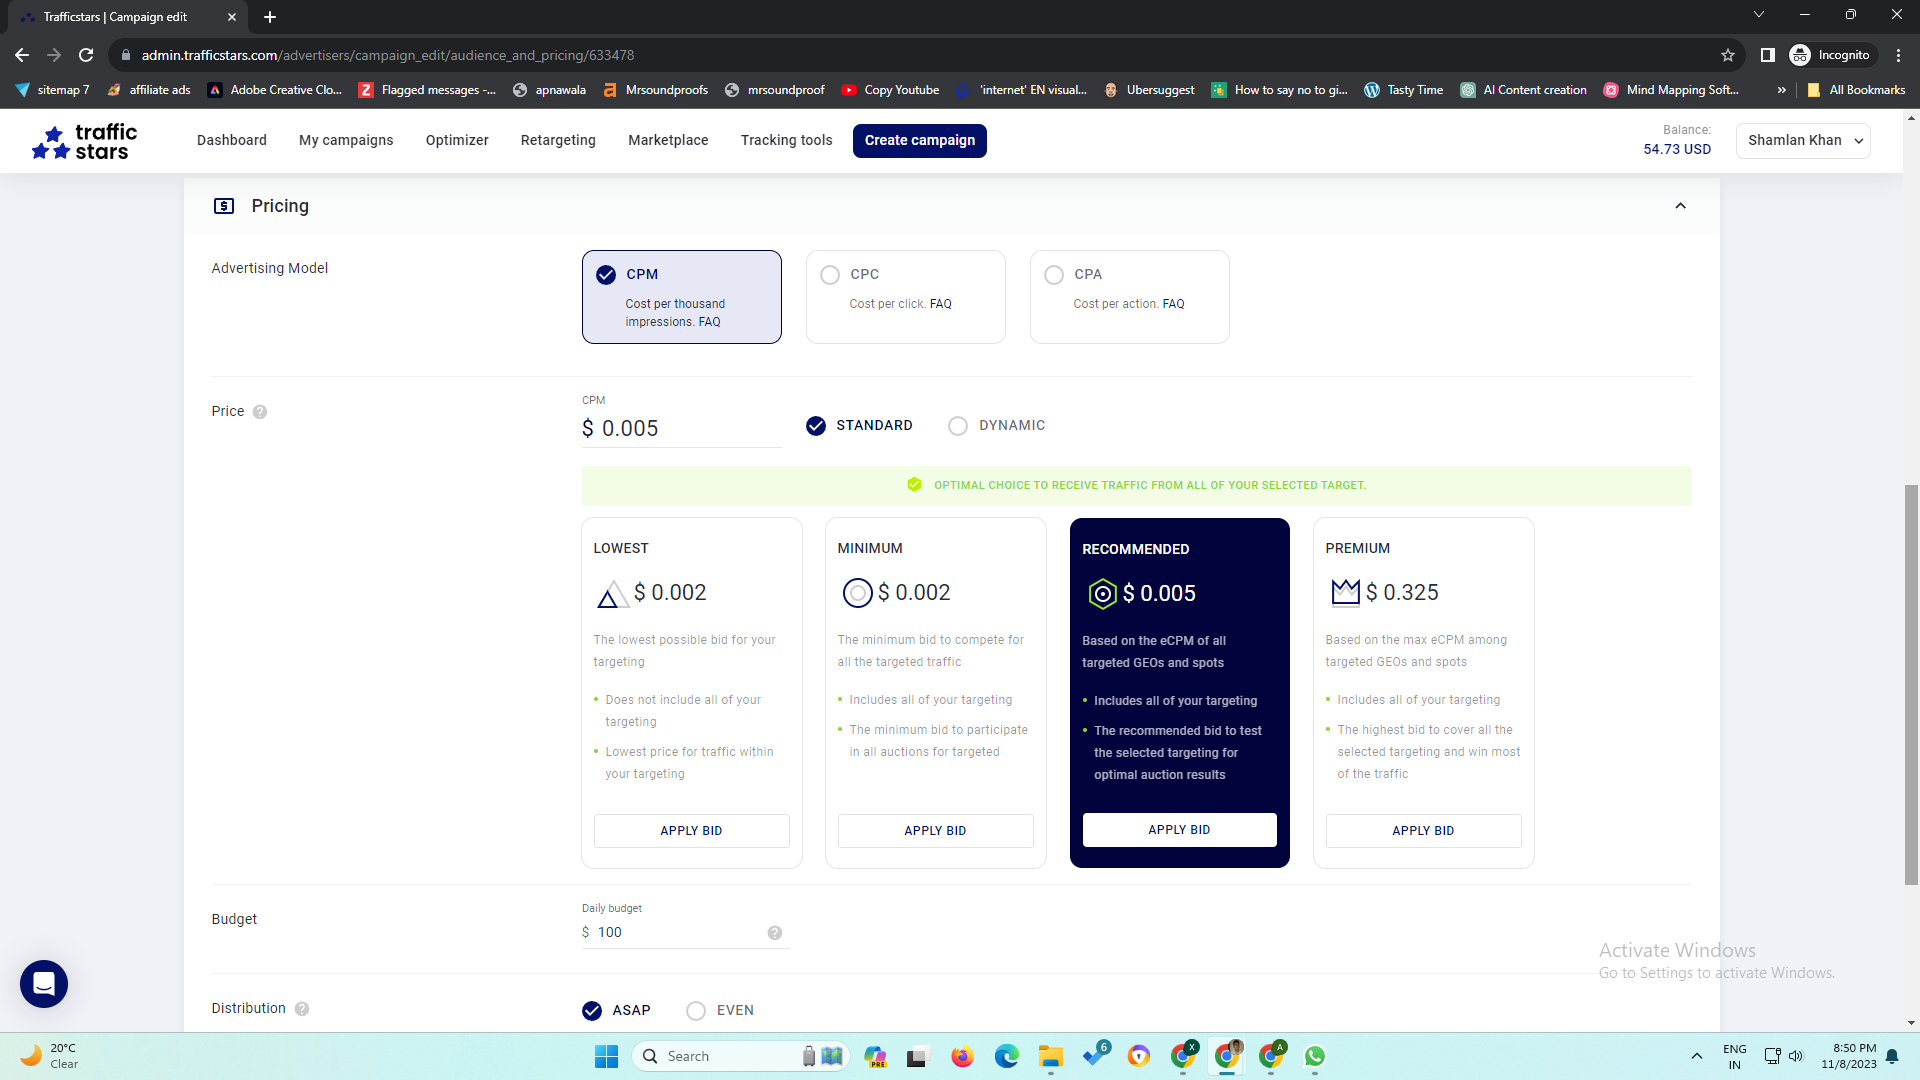Click the Pricing section dollar icon
The width and height of the screenshot is (1920, 1080).
tap(224, 206)
